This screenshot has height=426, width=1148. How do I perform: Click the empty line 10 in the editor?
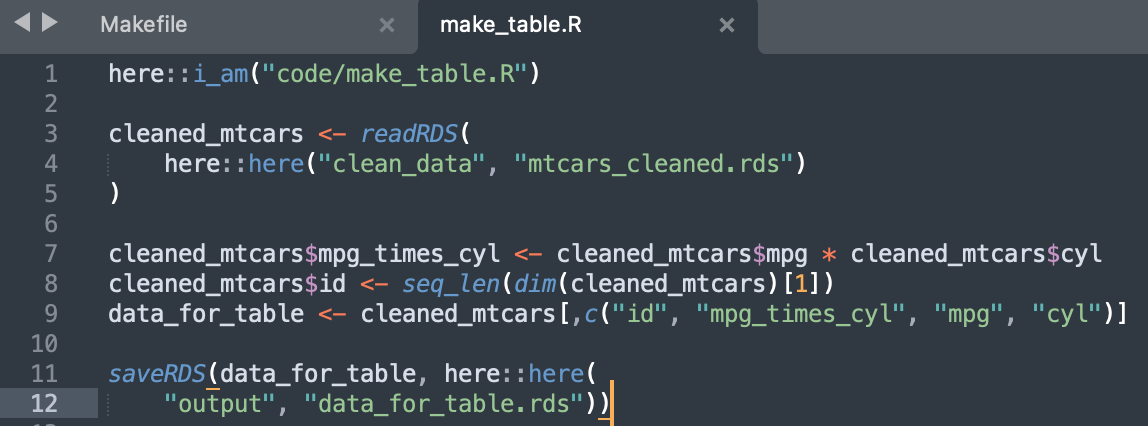coord(400,344)
